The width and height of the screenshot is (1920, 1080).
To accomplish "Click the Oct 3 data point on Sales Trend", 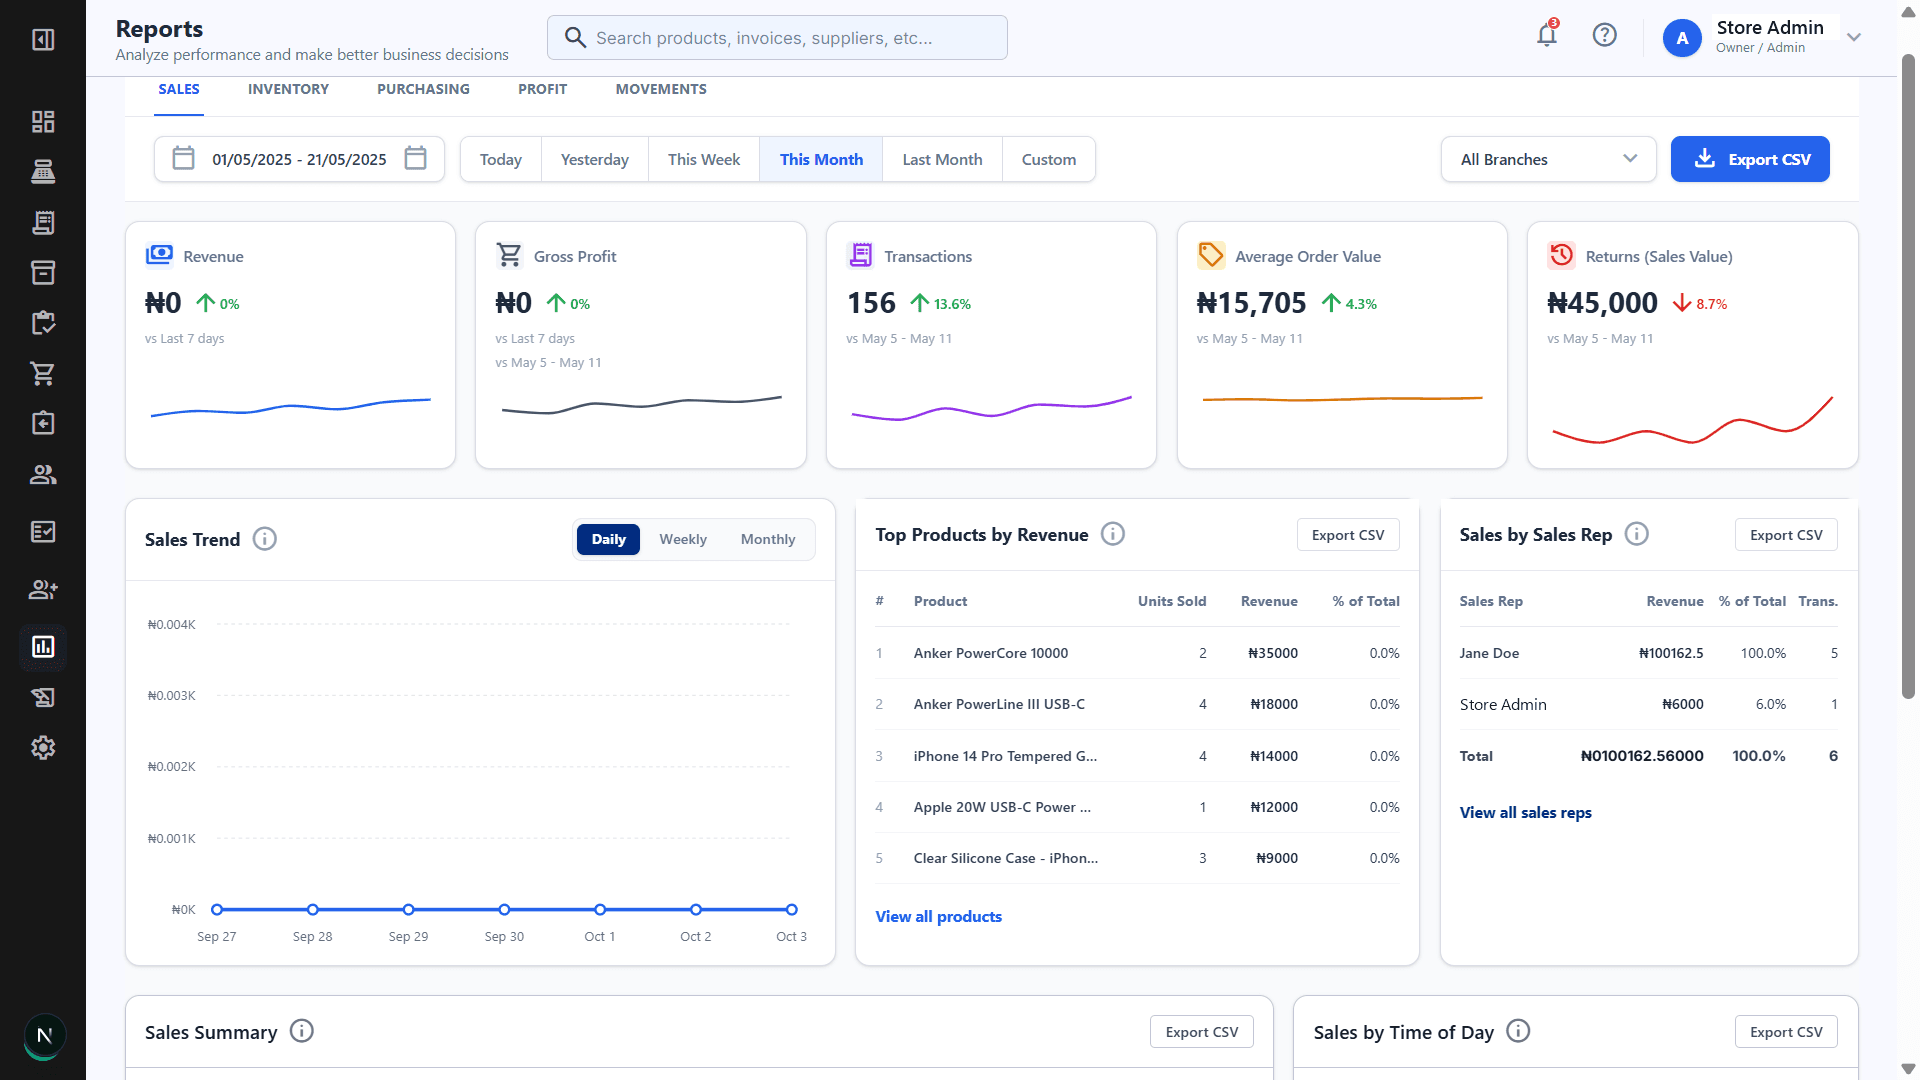I will (791, 909).
